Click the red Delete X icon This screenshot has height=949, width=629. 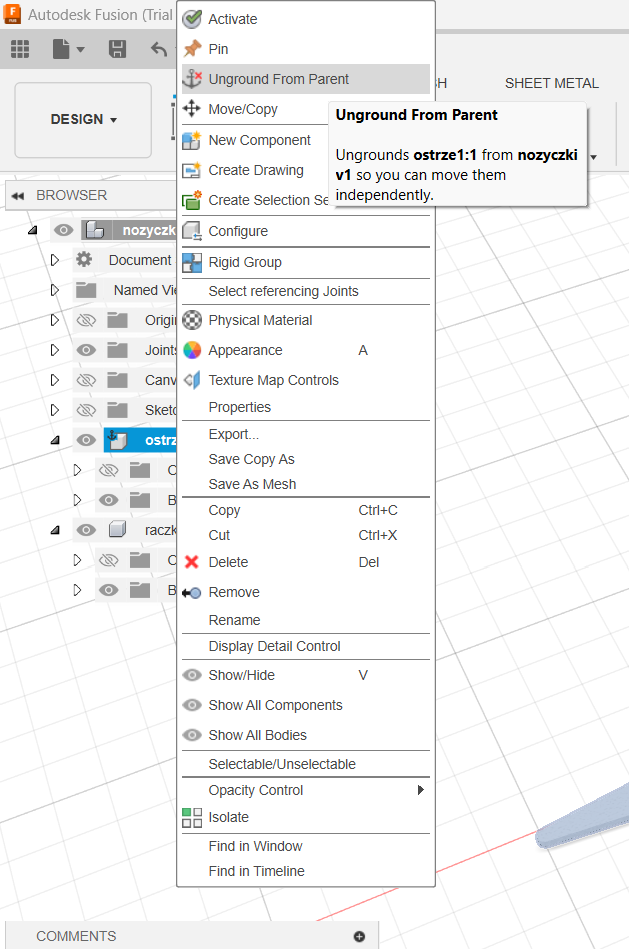click(x=192, y=562)
